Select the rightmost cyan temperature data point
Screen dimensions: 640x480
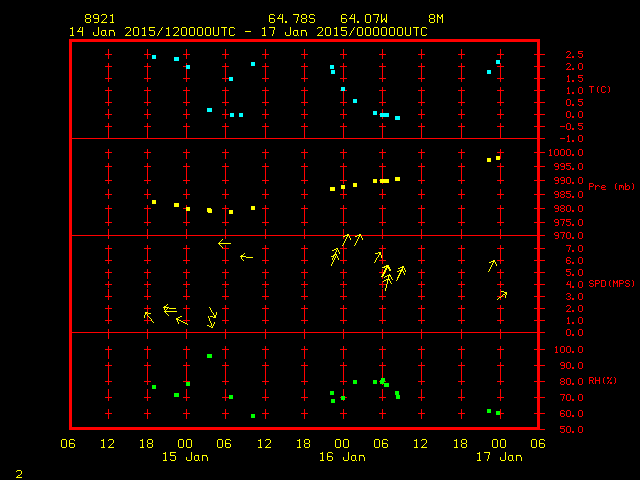[x=498, y=62]
